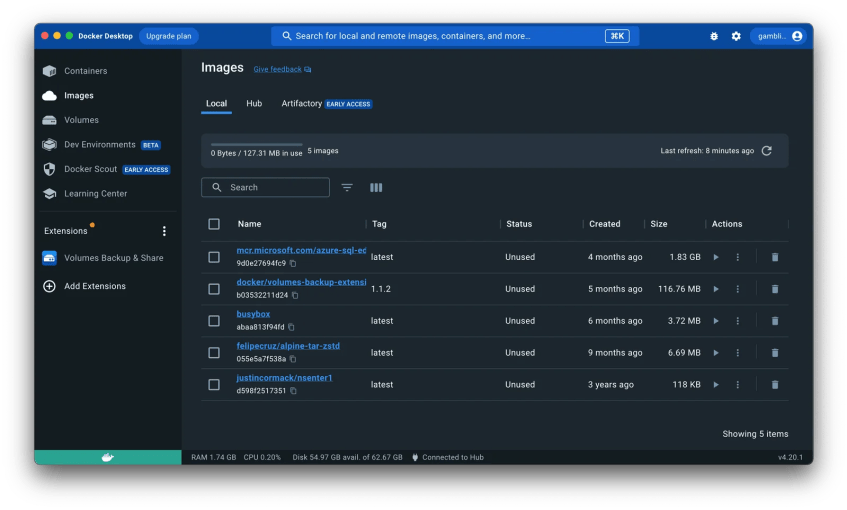This screenshot has height=510, width=847.
Task: Click Add Extensions plus icon
Action: 49,286
